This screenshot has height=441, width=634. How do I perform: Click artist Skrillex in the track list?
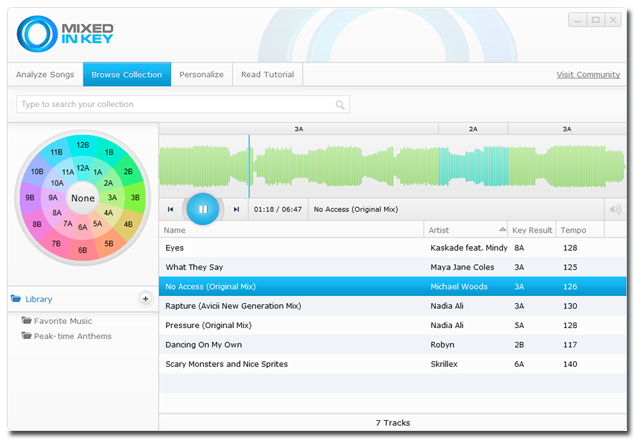[444, 364]
